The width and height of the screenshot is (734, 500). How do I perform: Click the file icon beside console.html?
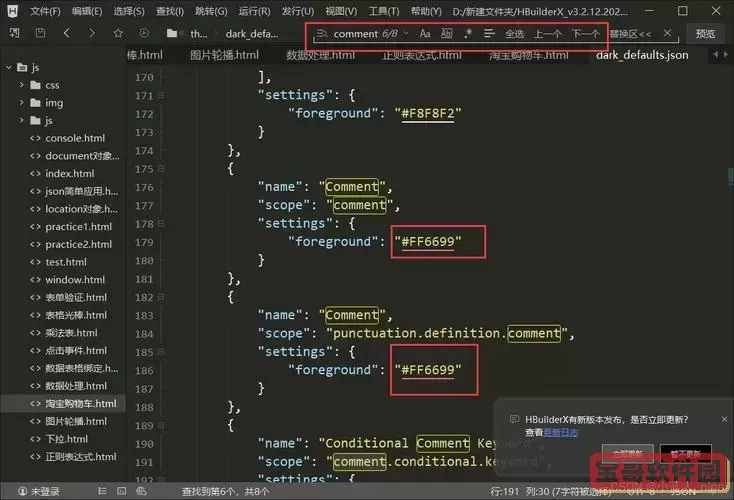click(x=35, y=138)
